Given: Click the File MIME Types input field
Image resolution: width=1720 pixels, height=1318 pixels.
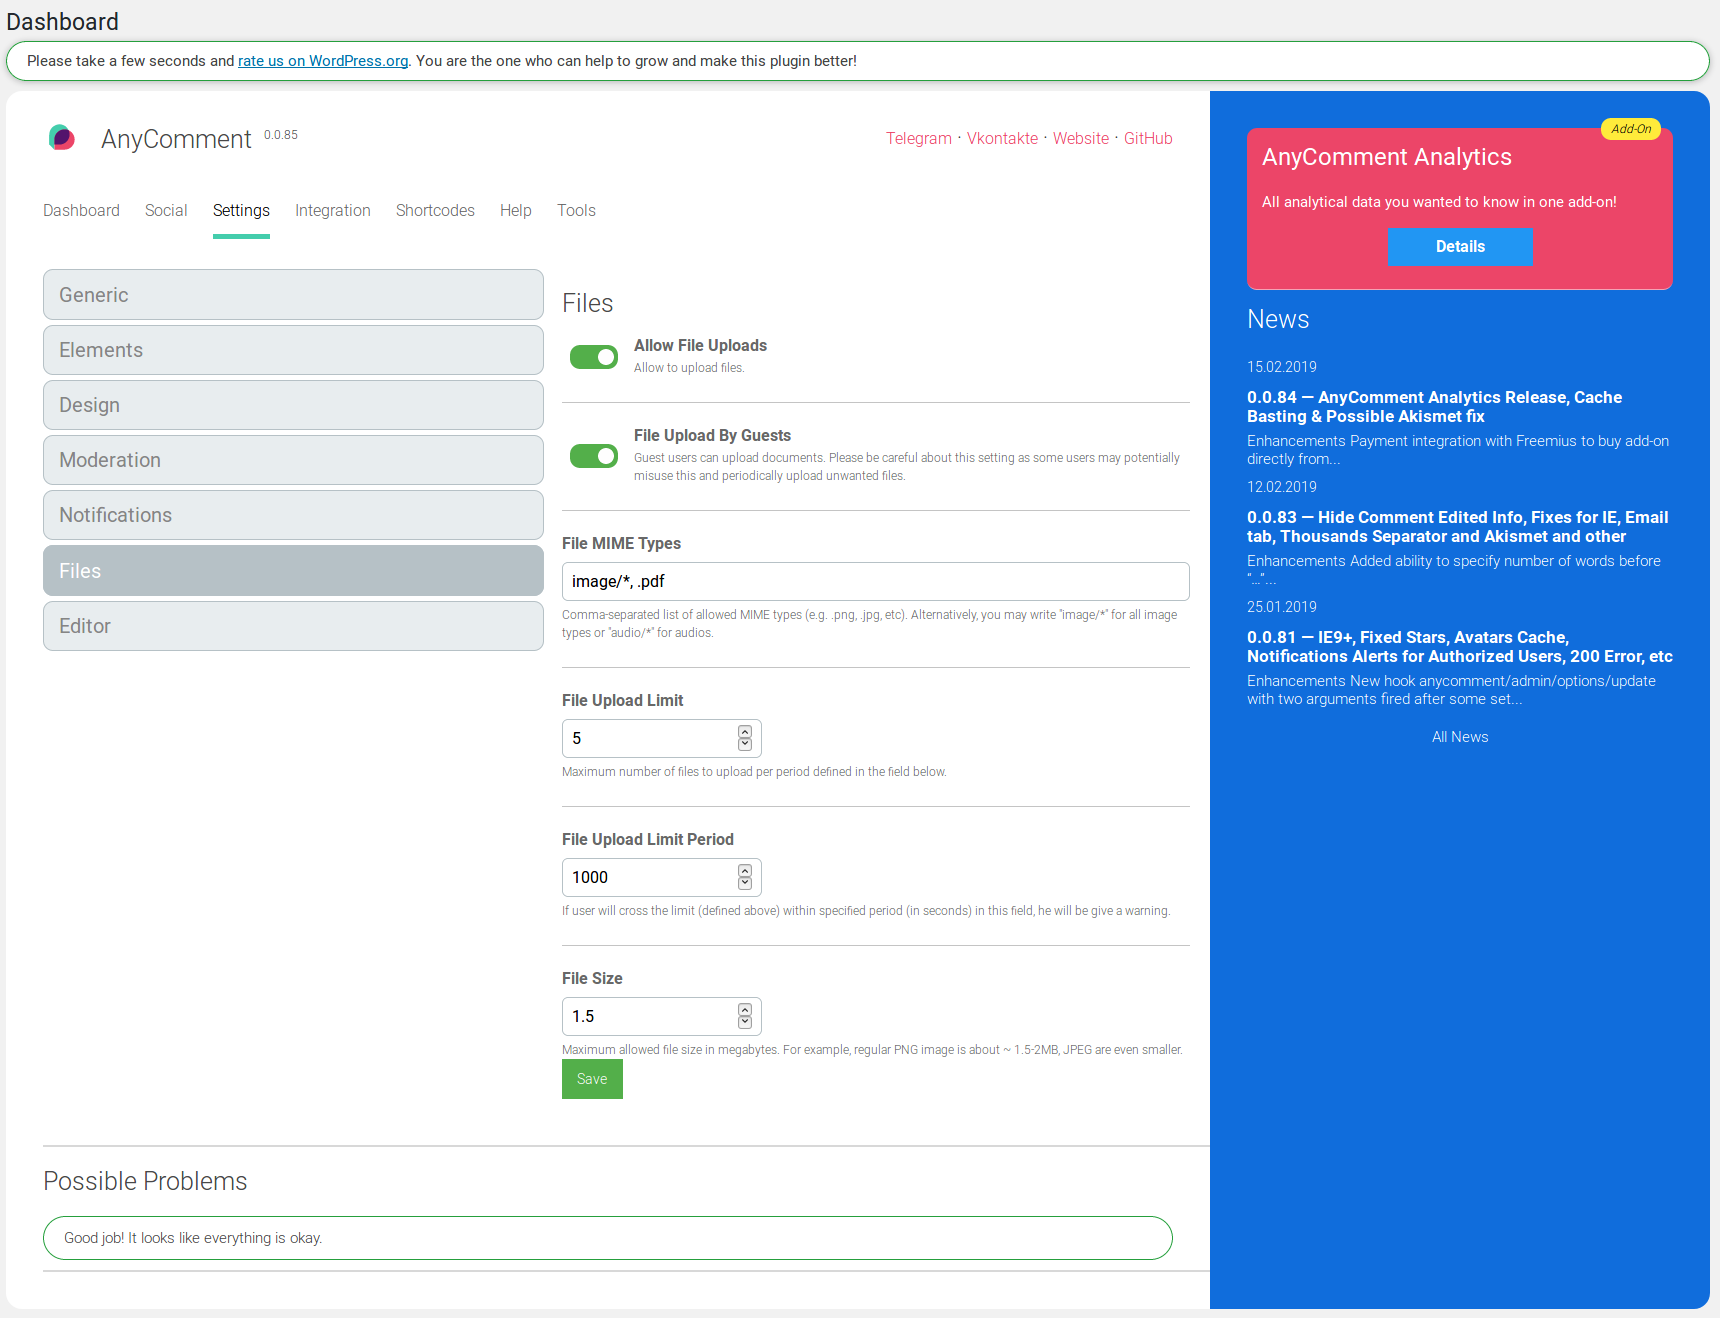Looking at the screenshot, I should coord(876,581).
